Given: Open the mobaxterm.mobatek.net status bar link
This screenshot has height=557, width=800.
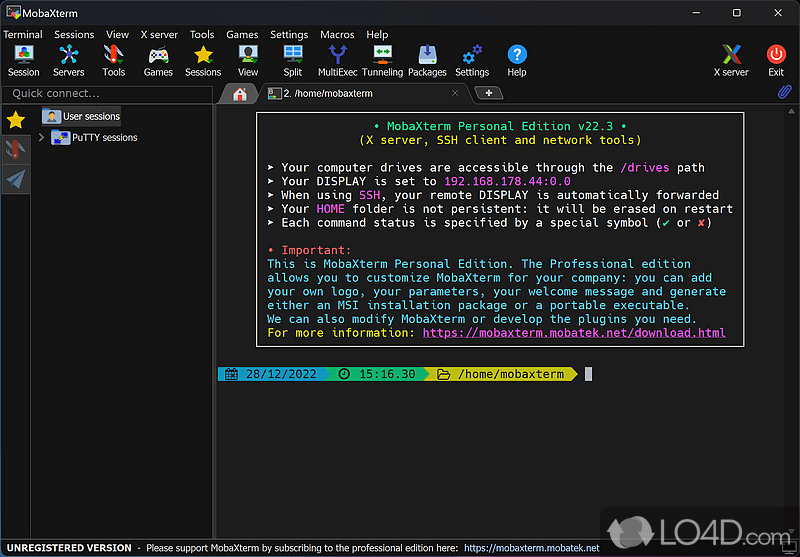Looking at the screenshot, I should [532, 548].
